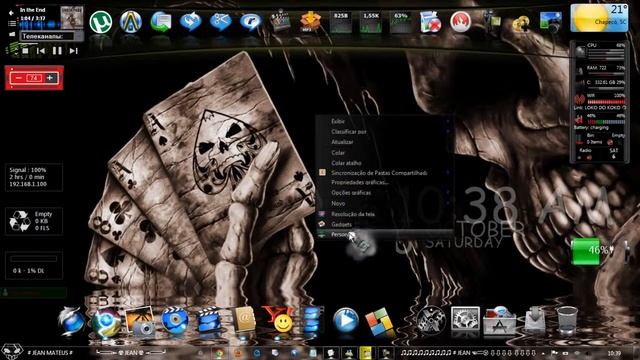The width and height of the screenshot is (640, 360).
Task: Open the App Store basket icon in dock
Action: pos(500,321)
